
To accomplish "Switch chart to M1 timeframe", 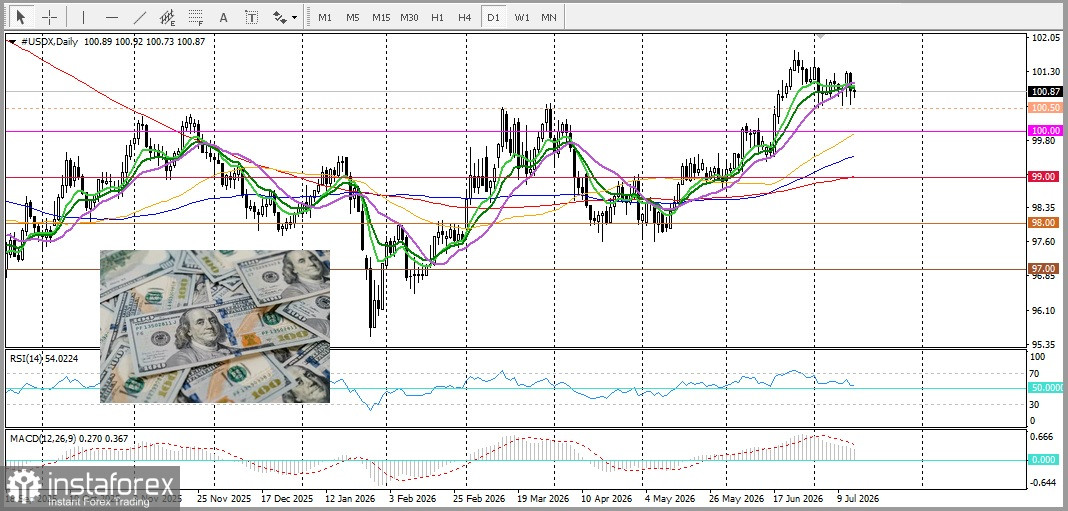I will coord(325,17).
